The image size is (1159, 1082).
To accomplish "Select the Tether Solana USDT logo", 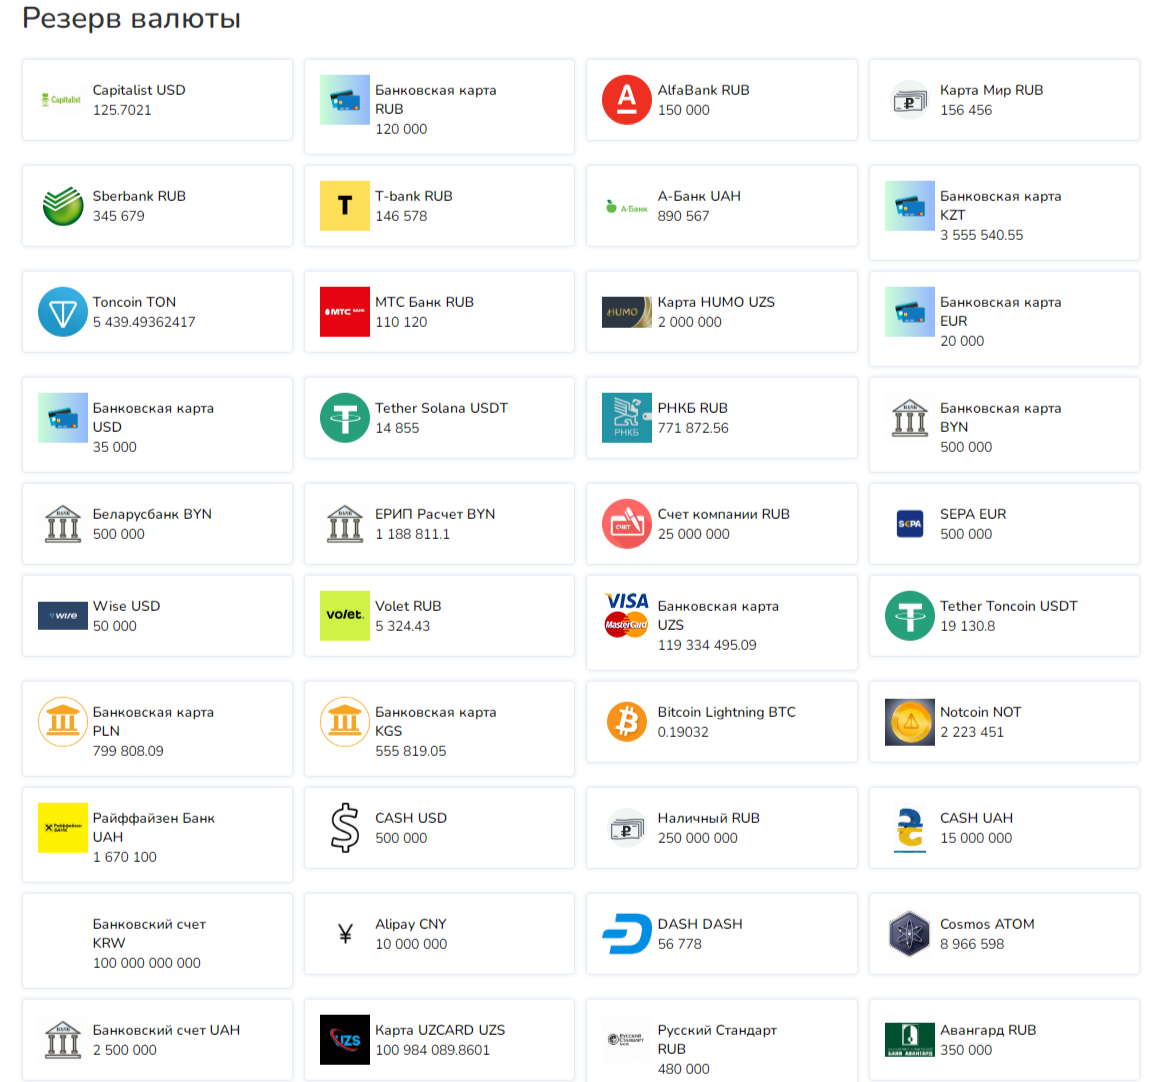I will (344, 418).
